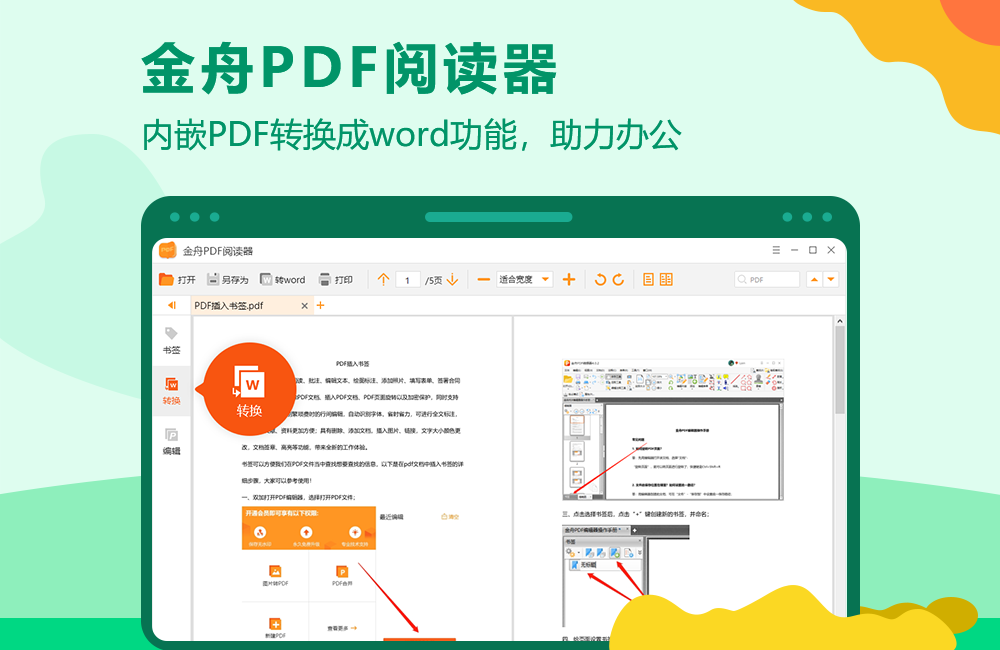Jump to next page with down arrow
The width and height of the screenshot is (1000, 650).
[450, 278]
